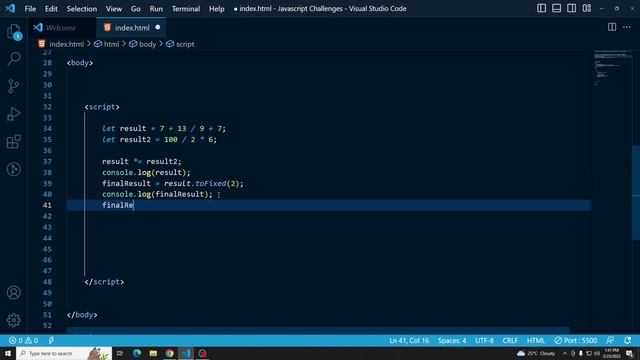Click the Windows Start button
Screen dimensions: 640x360
coord(8,353)
